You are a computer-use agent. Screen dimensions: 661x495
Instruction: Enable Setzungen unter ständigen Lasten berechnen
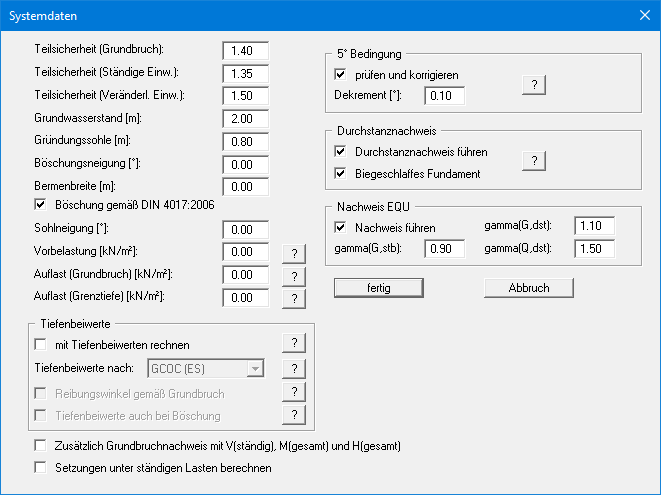tap(41, 467)
